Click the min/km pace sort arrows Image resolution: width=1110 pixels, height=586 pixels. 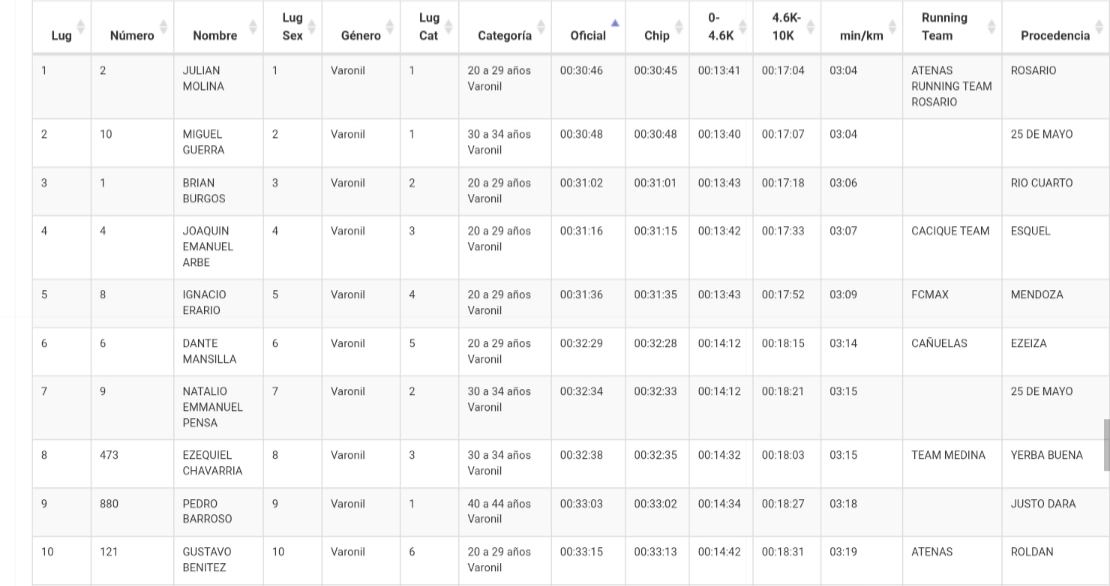[x=892, y=27]
